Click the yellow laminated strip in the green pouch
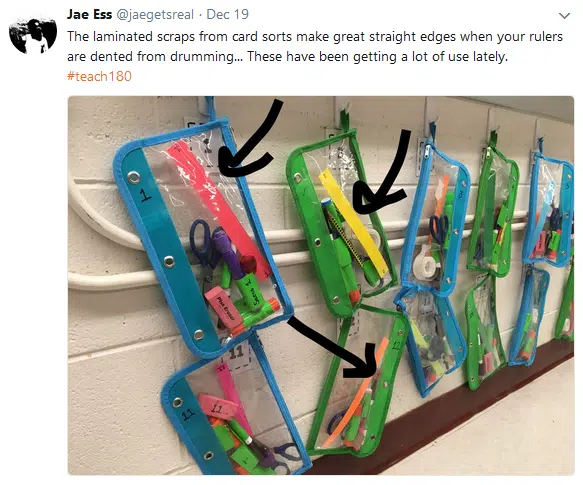This screenshot has height=485, width=583. 353,222
